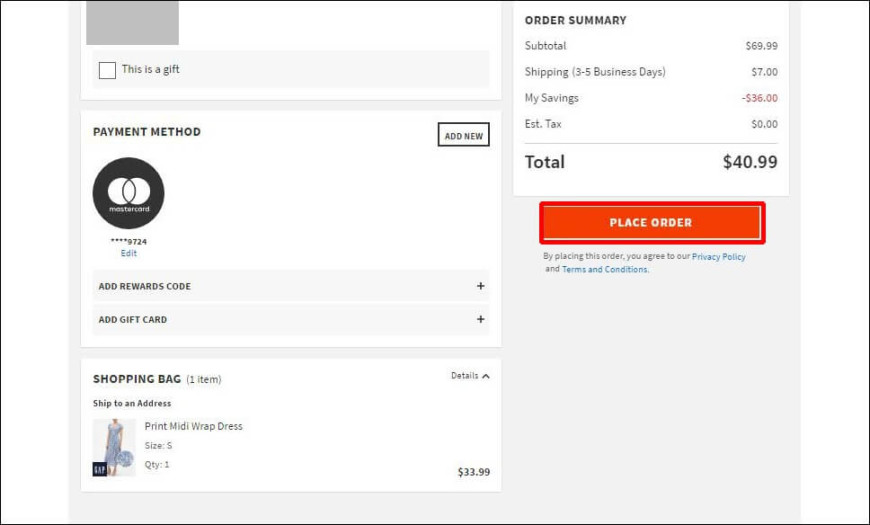Toggle the shopping bag Details expander
This screenshot has height=525, width=870.
(470, 376)
